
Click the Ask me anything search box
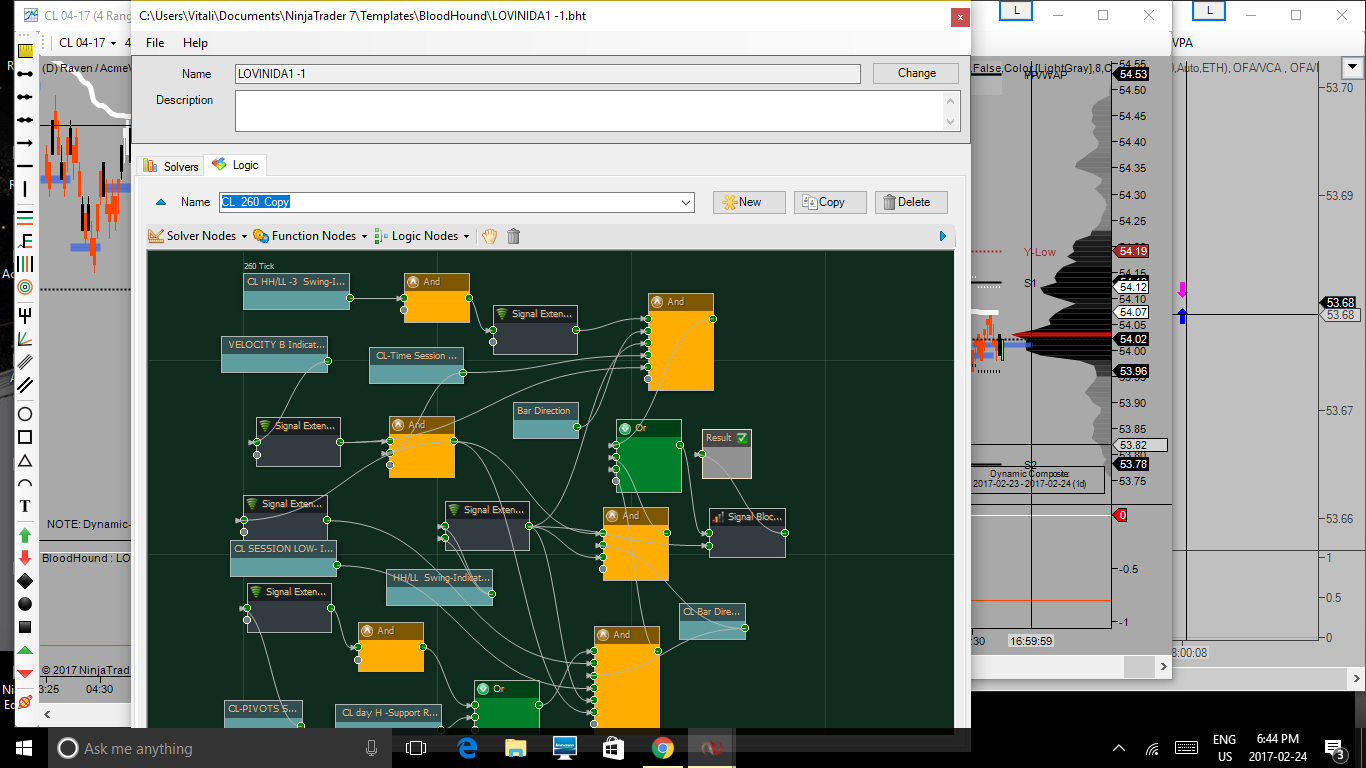(x=219, y=748)
